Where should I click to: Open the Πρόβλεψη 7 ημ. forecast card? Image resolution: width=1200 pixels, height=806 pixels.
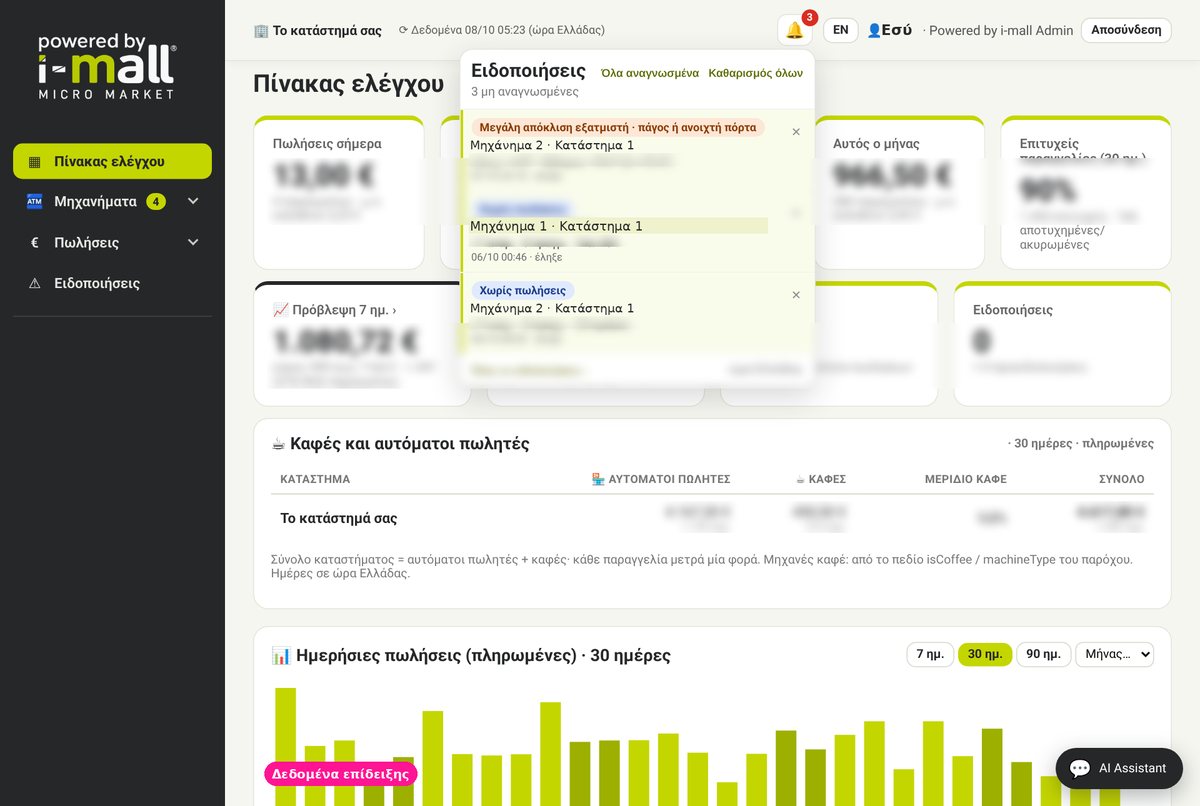[x=362, y=344]
